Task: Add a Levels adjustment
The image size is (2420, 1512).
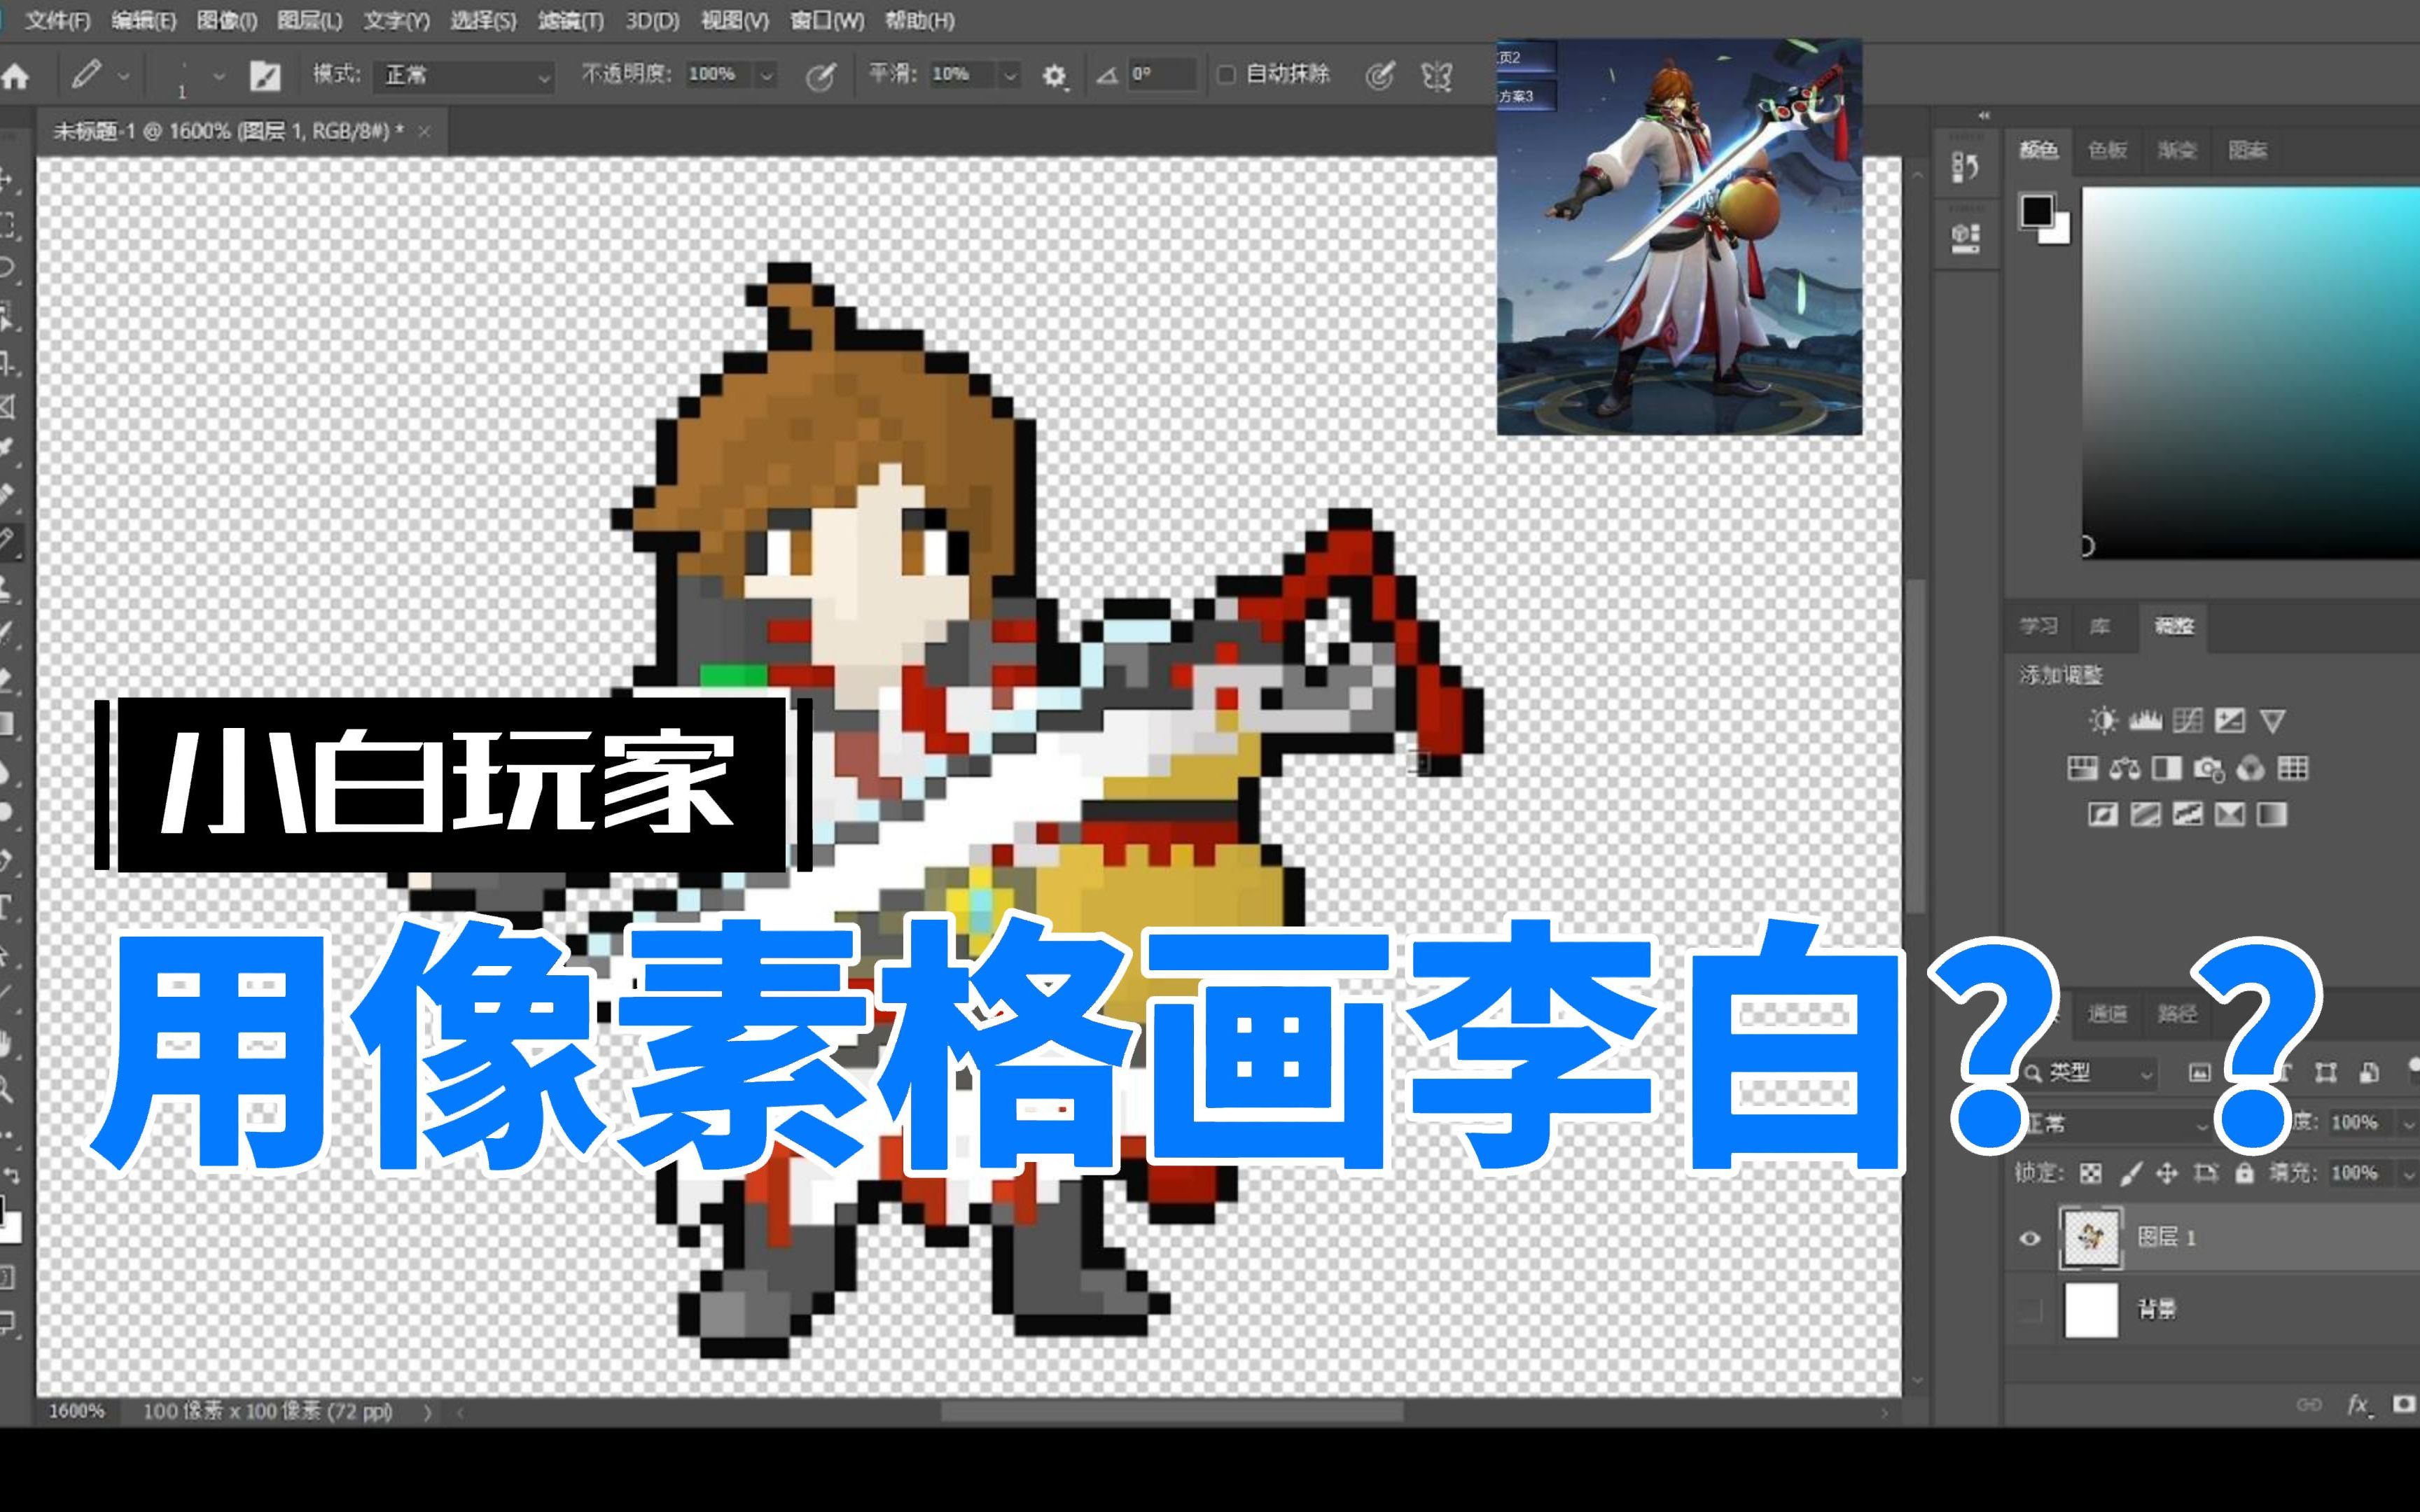Action: pyautogui.click(x=2146, y=720)
